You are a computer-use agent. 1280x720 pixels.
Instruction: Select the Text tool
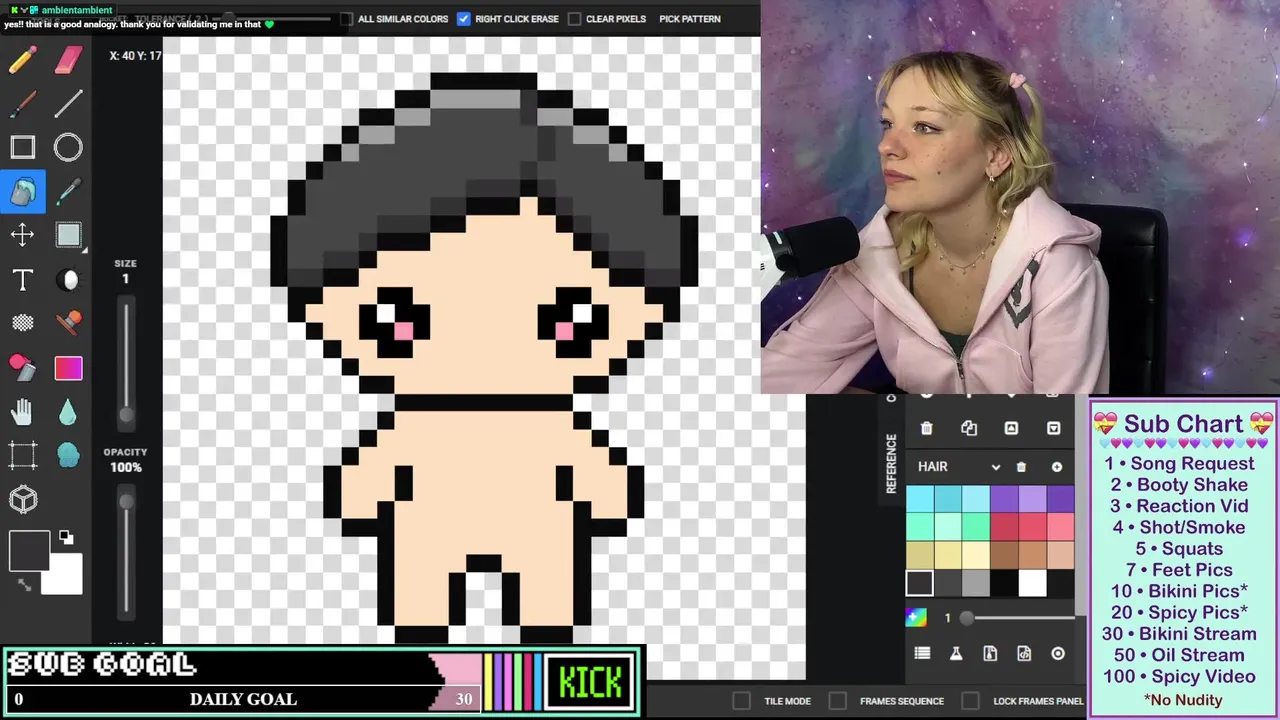tap(22, 280)
